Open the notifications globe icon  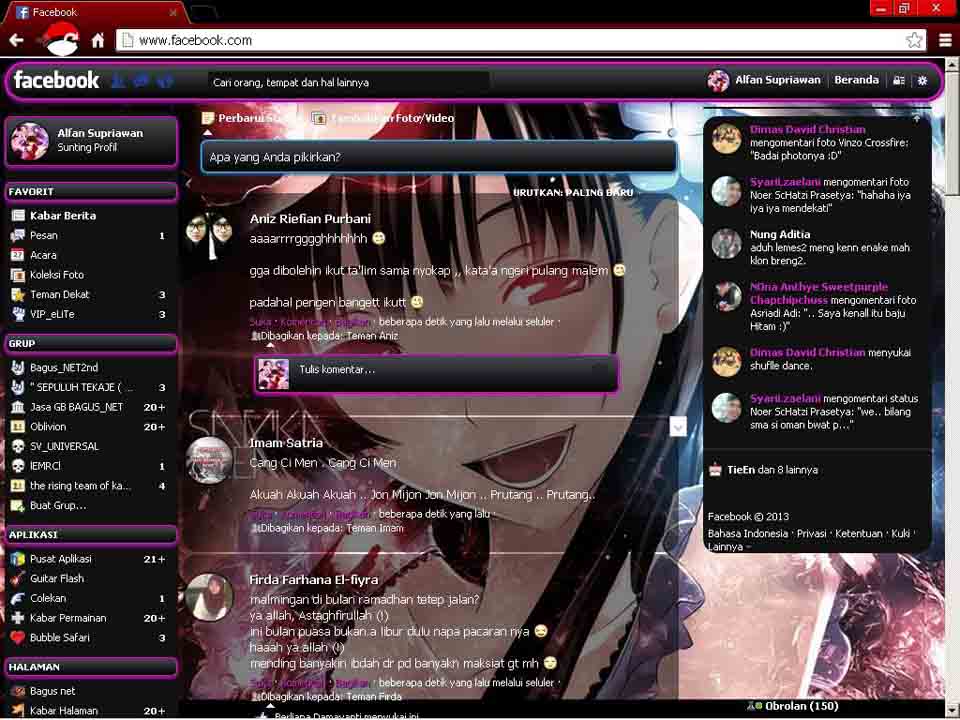[165, 80]
